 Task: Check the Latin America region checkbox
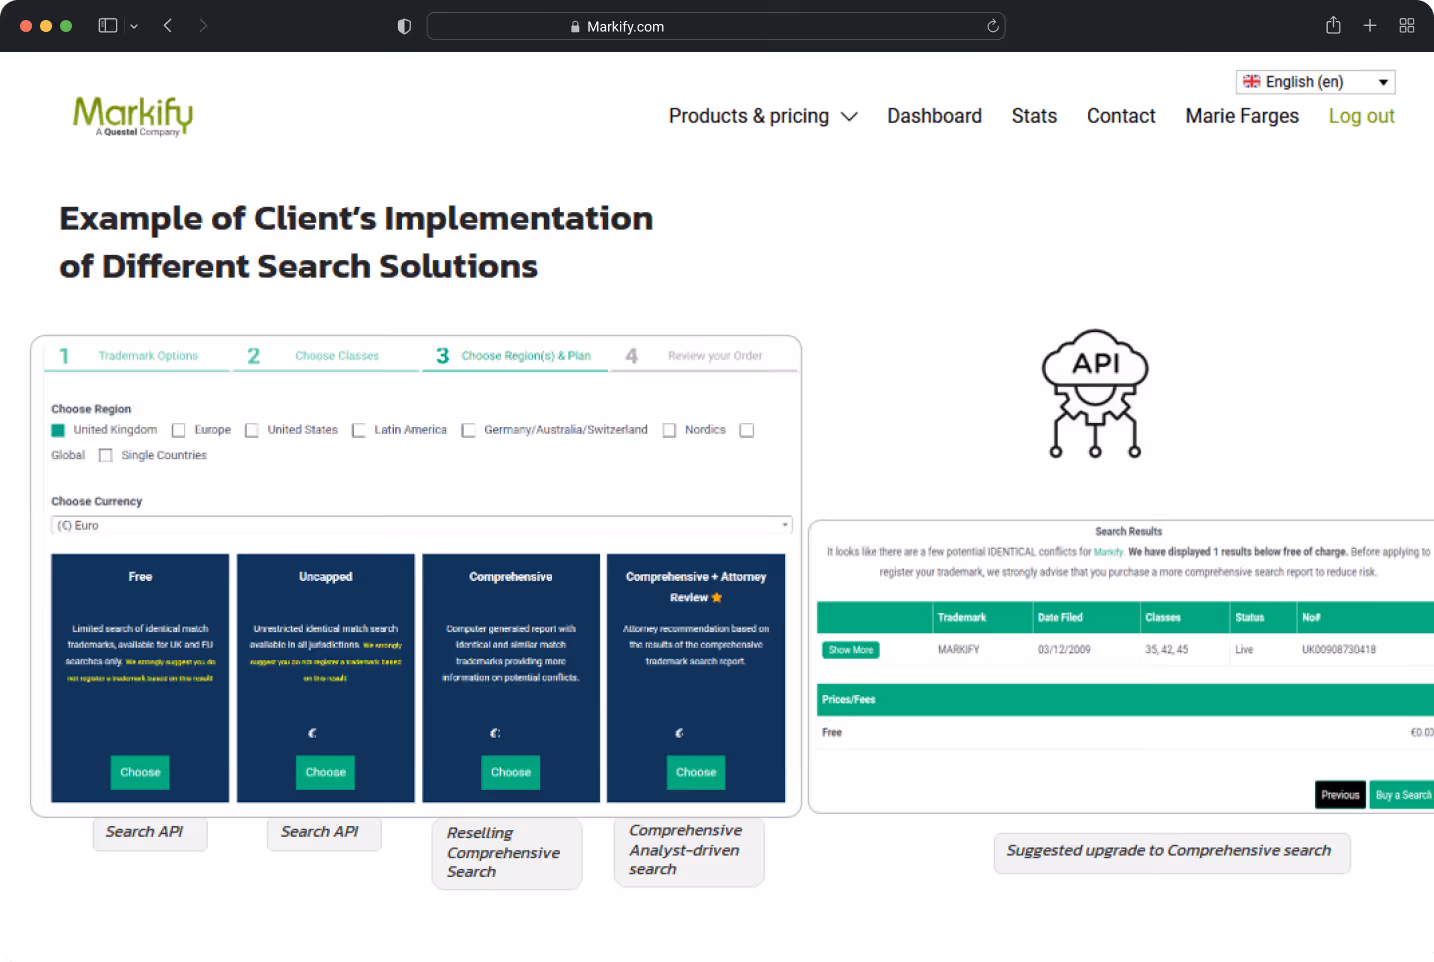point(359,430)
